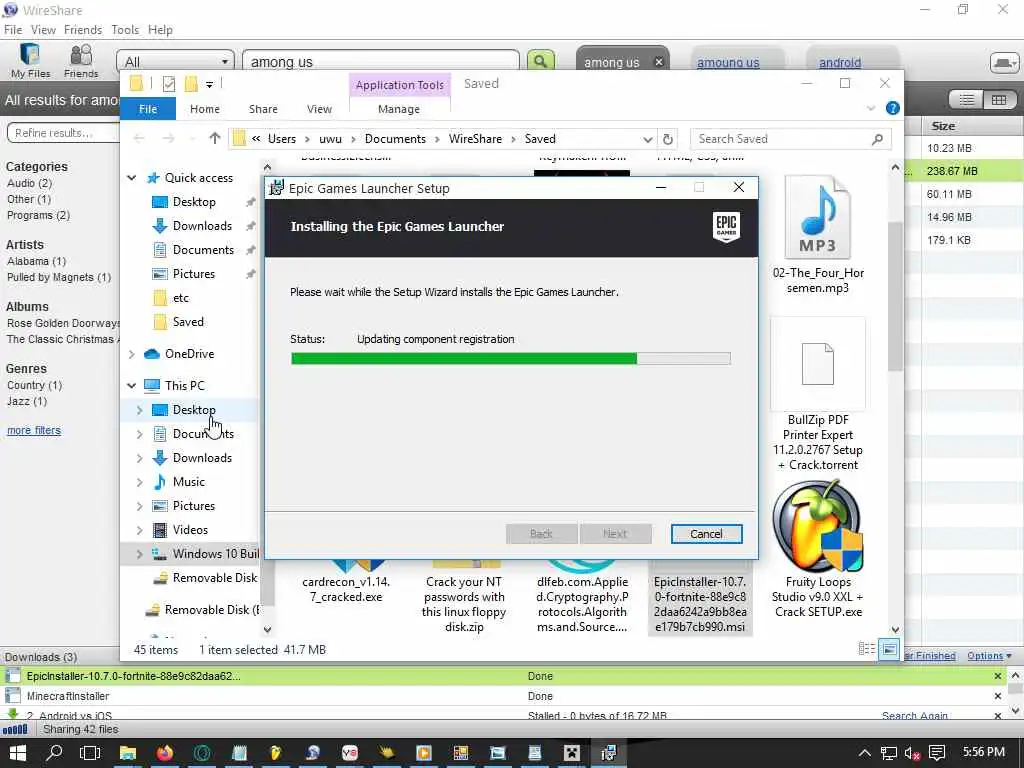Open Customize Quick Access Toolbar dropdown
This screenshot has width=1024, height=768.
click(x=209, y=84)
